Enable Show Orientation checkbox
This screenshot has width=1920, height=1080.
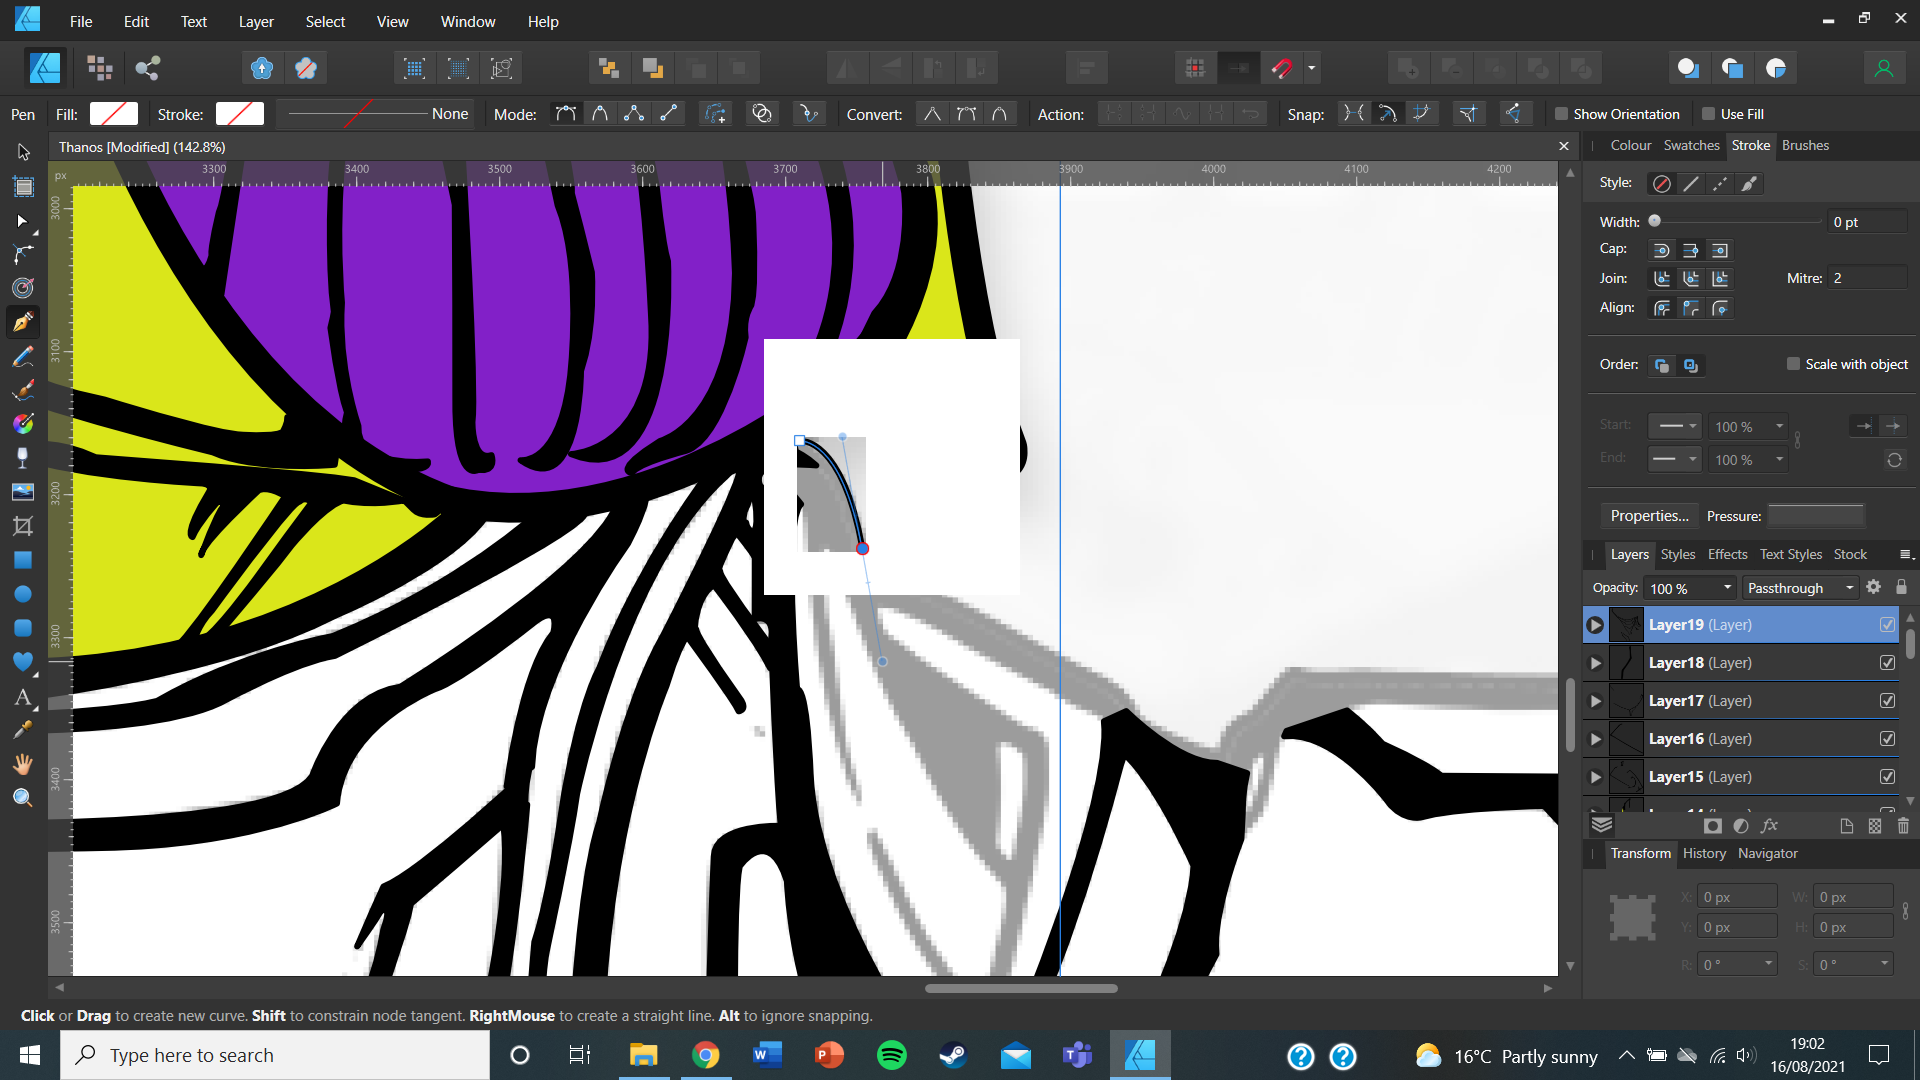pos(1561,114)
